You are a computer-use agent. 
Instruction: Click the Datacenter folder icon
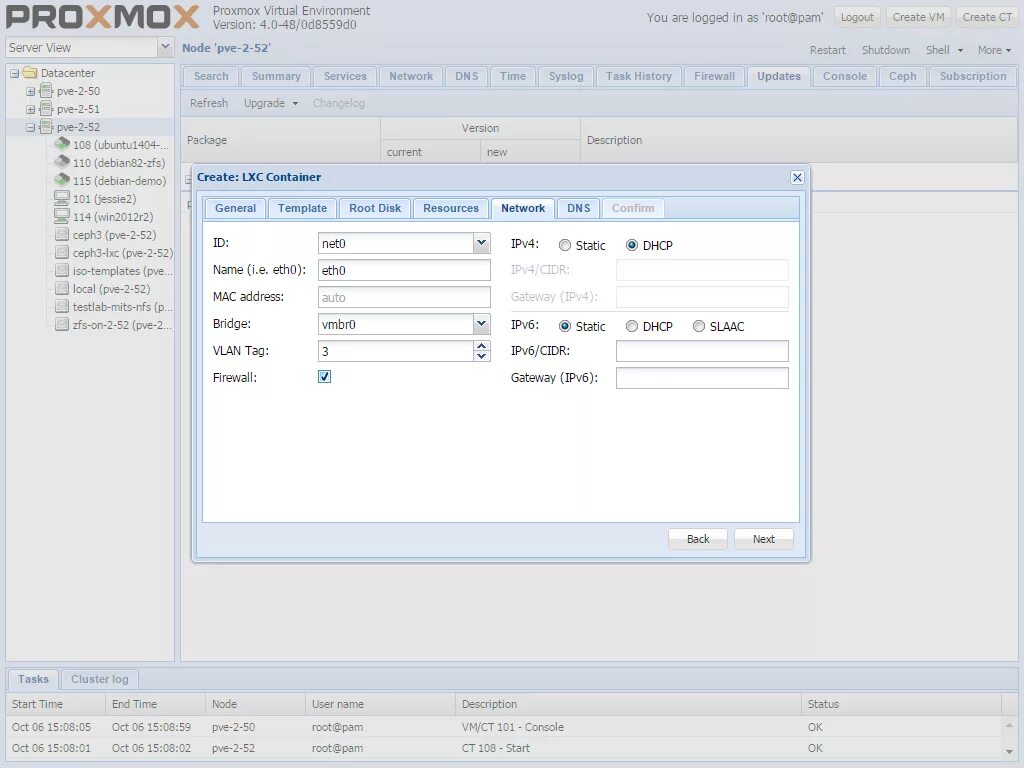(30, 72)
